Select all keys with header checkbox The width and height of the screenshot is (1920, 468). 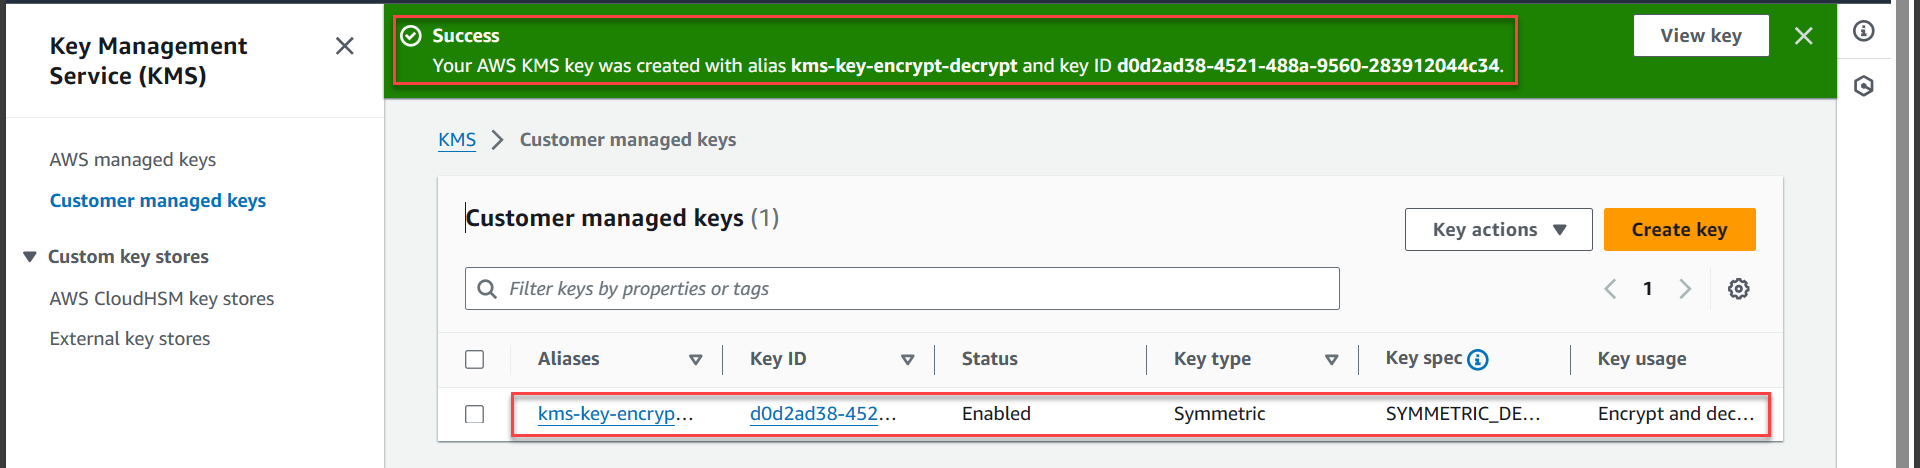475,359
